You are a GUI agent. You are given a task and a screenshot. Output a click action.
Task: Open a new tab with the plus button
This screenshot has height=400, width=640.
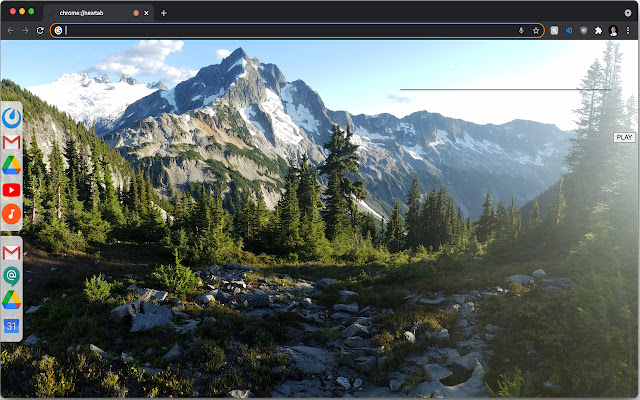tap(164, 13)
